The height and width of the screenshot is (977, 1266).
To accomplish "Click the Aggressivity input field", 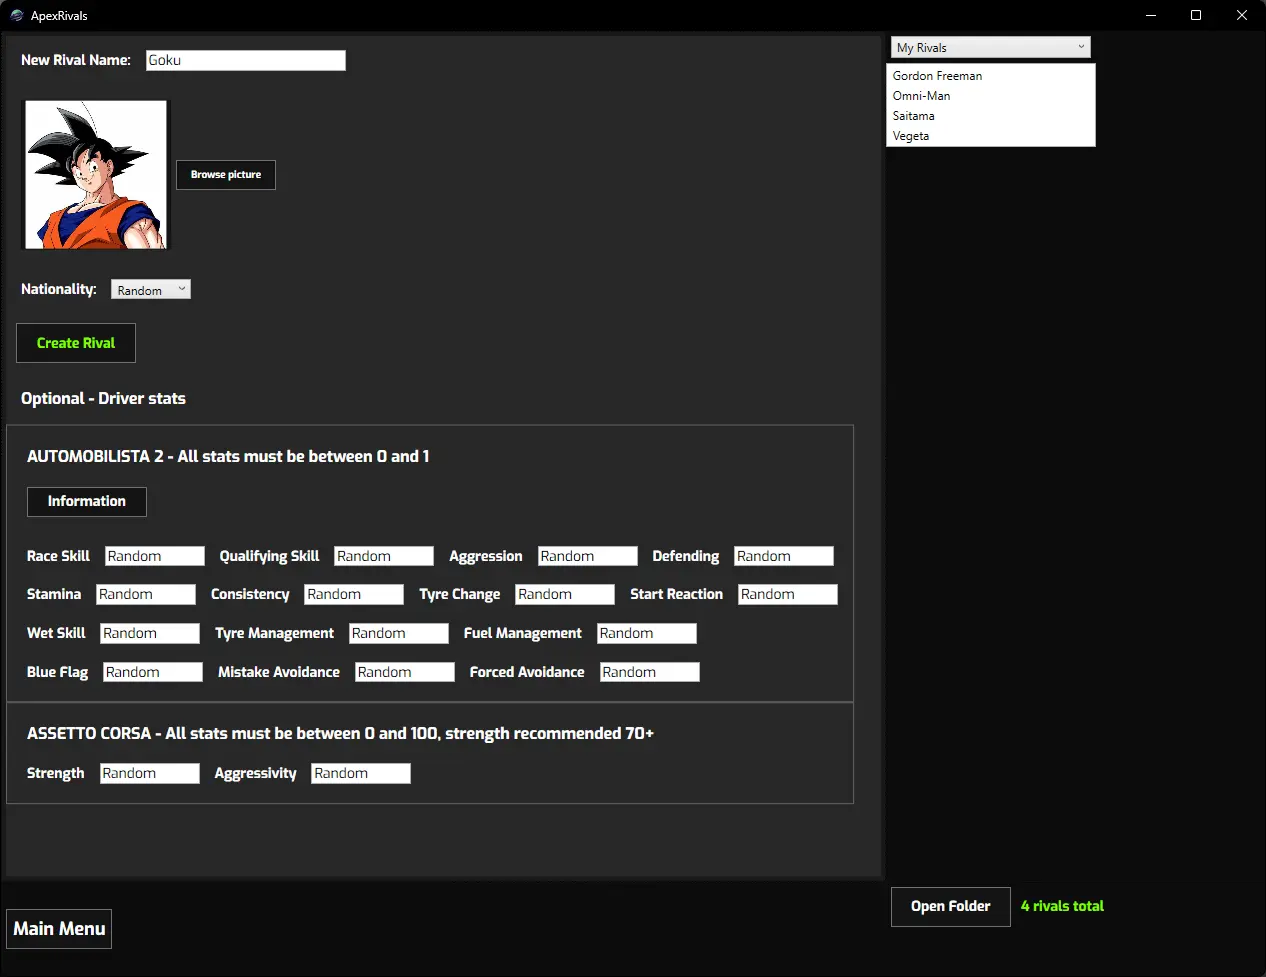I will (x=361, y=773).
